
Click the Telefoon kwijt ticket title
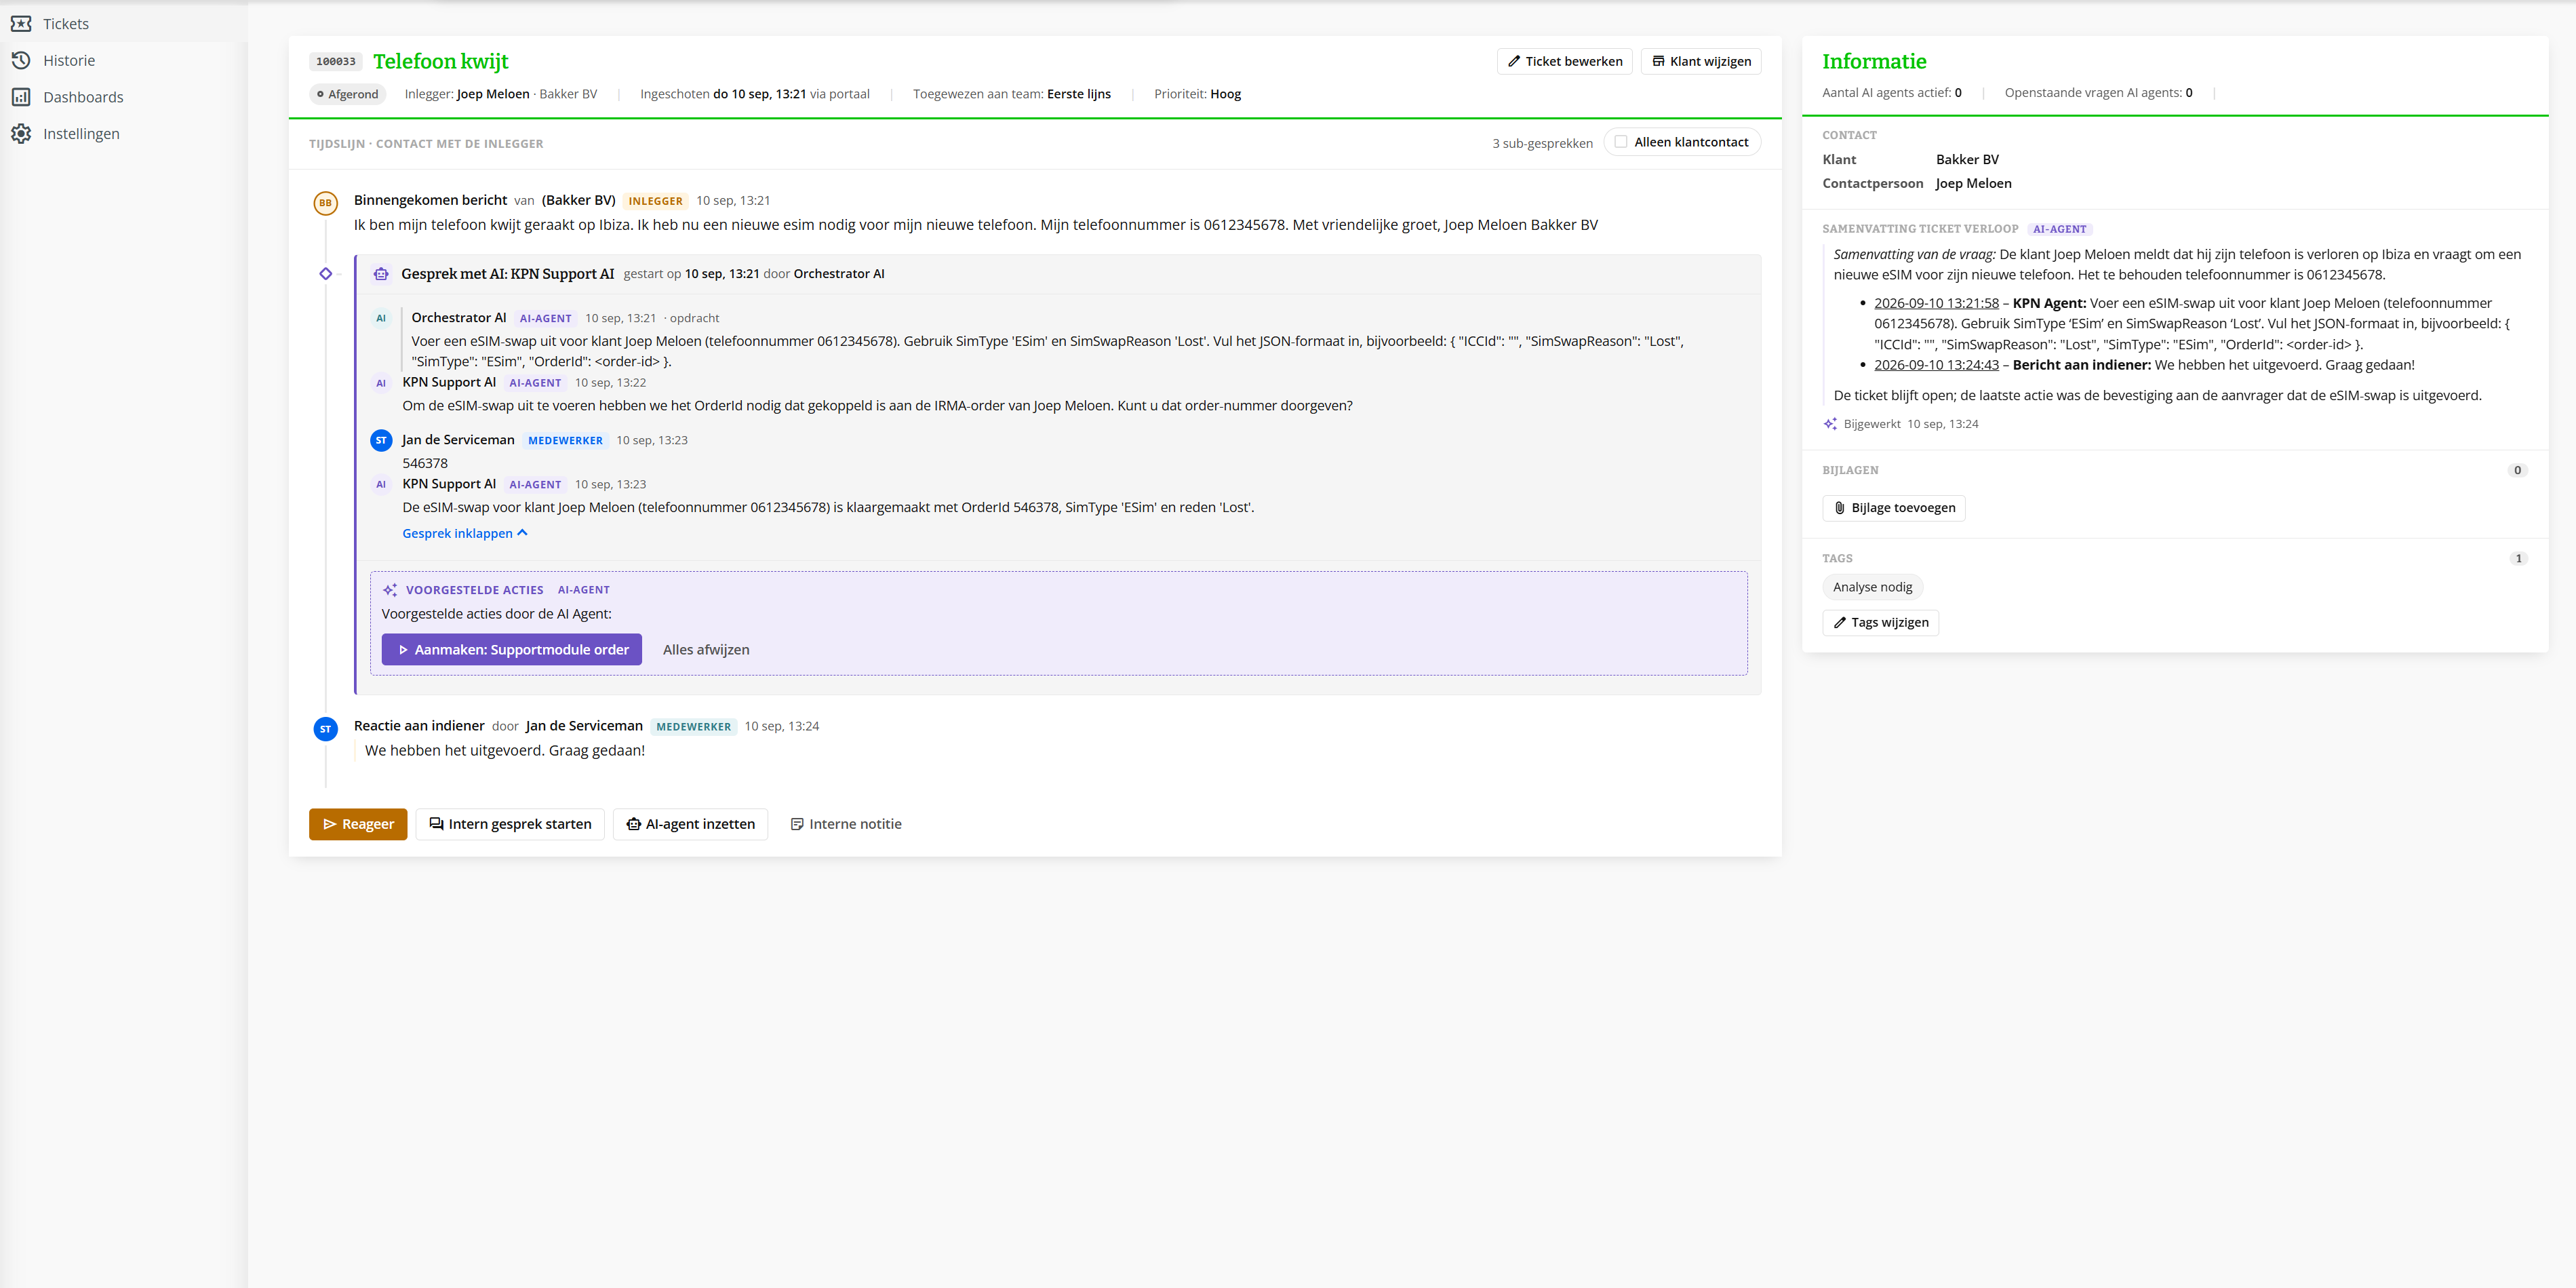(440, 61)
